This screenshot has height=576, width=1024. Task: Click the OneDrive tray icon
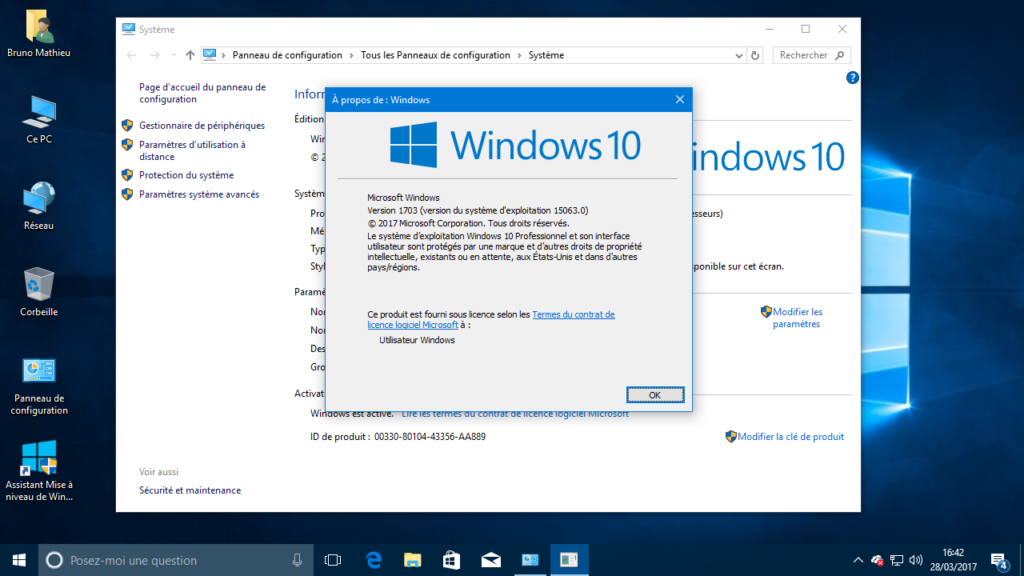coord(877,560)
